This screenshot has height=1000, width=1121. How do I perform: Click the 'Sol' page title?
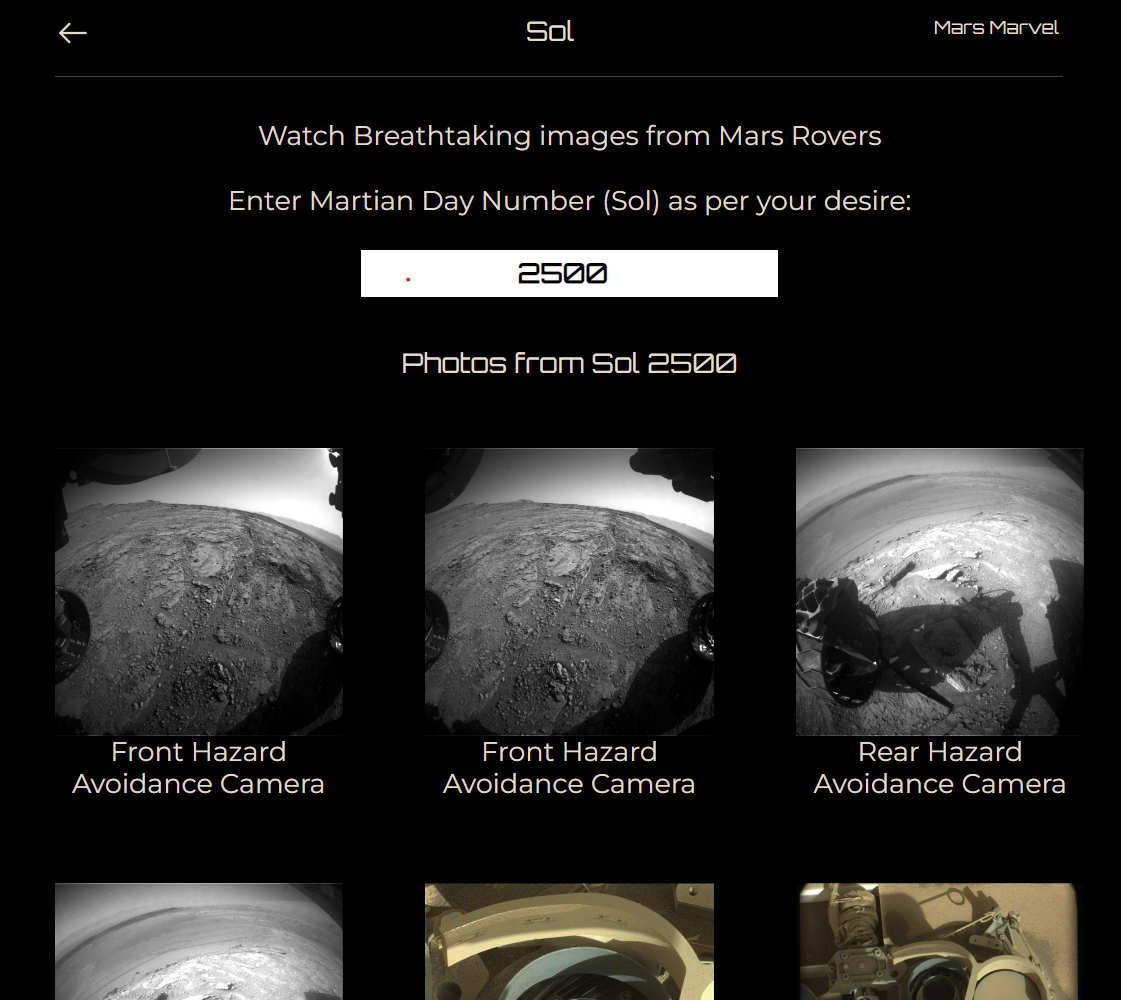550,31
